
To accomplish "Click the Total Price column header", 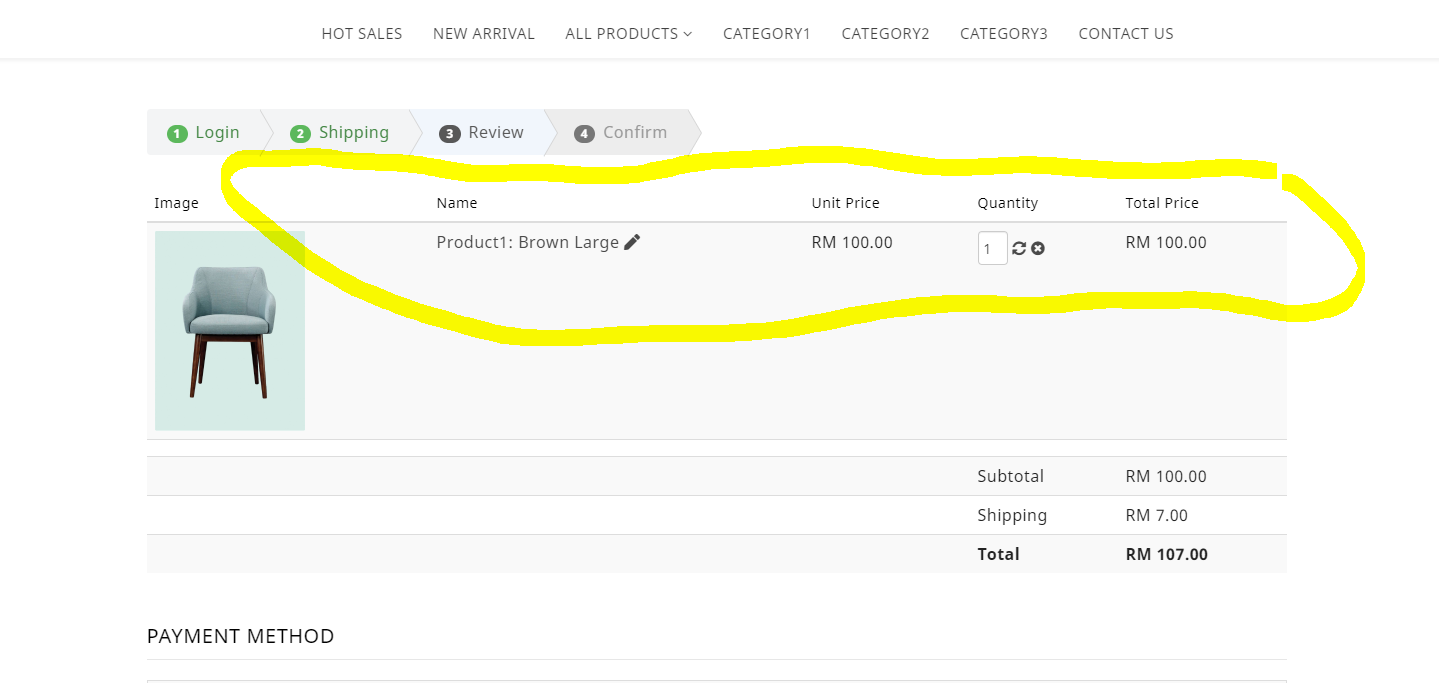I will tap(1162, 203).
